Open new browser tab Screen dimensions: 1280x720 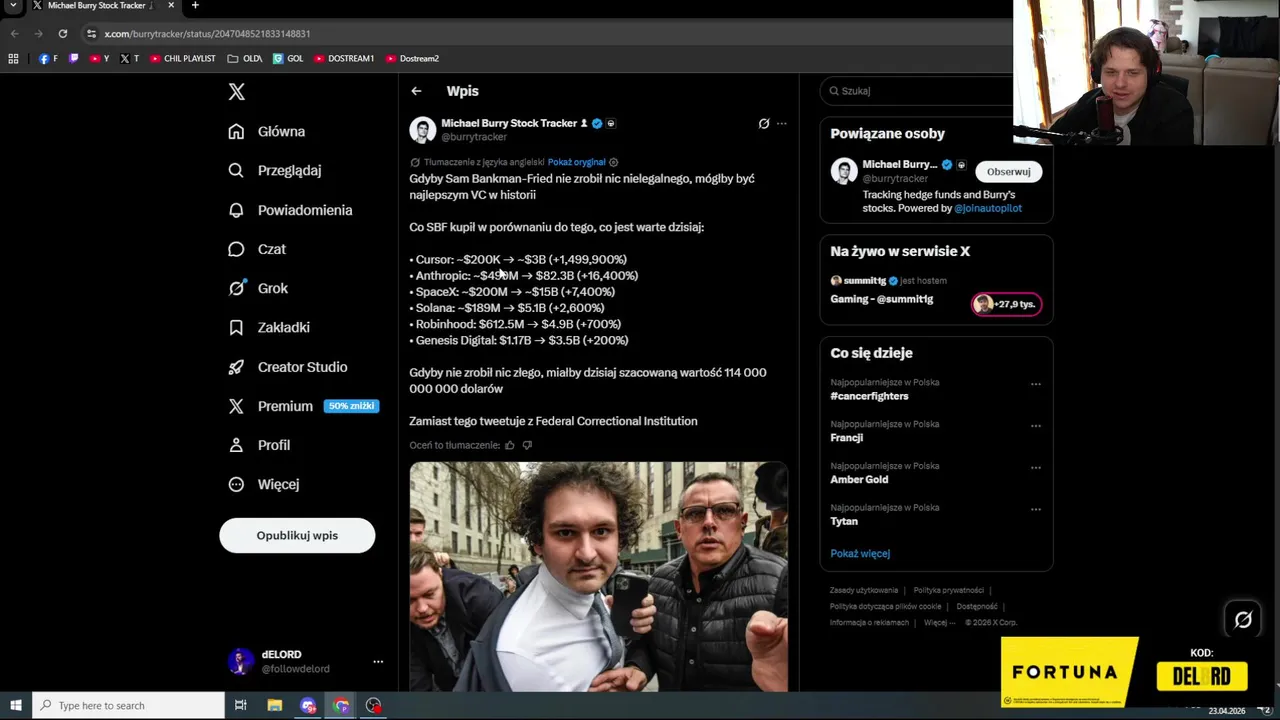coord(195,5)
